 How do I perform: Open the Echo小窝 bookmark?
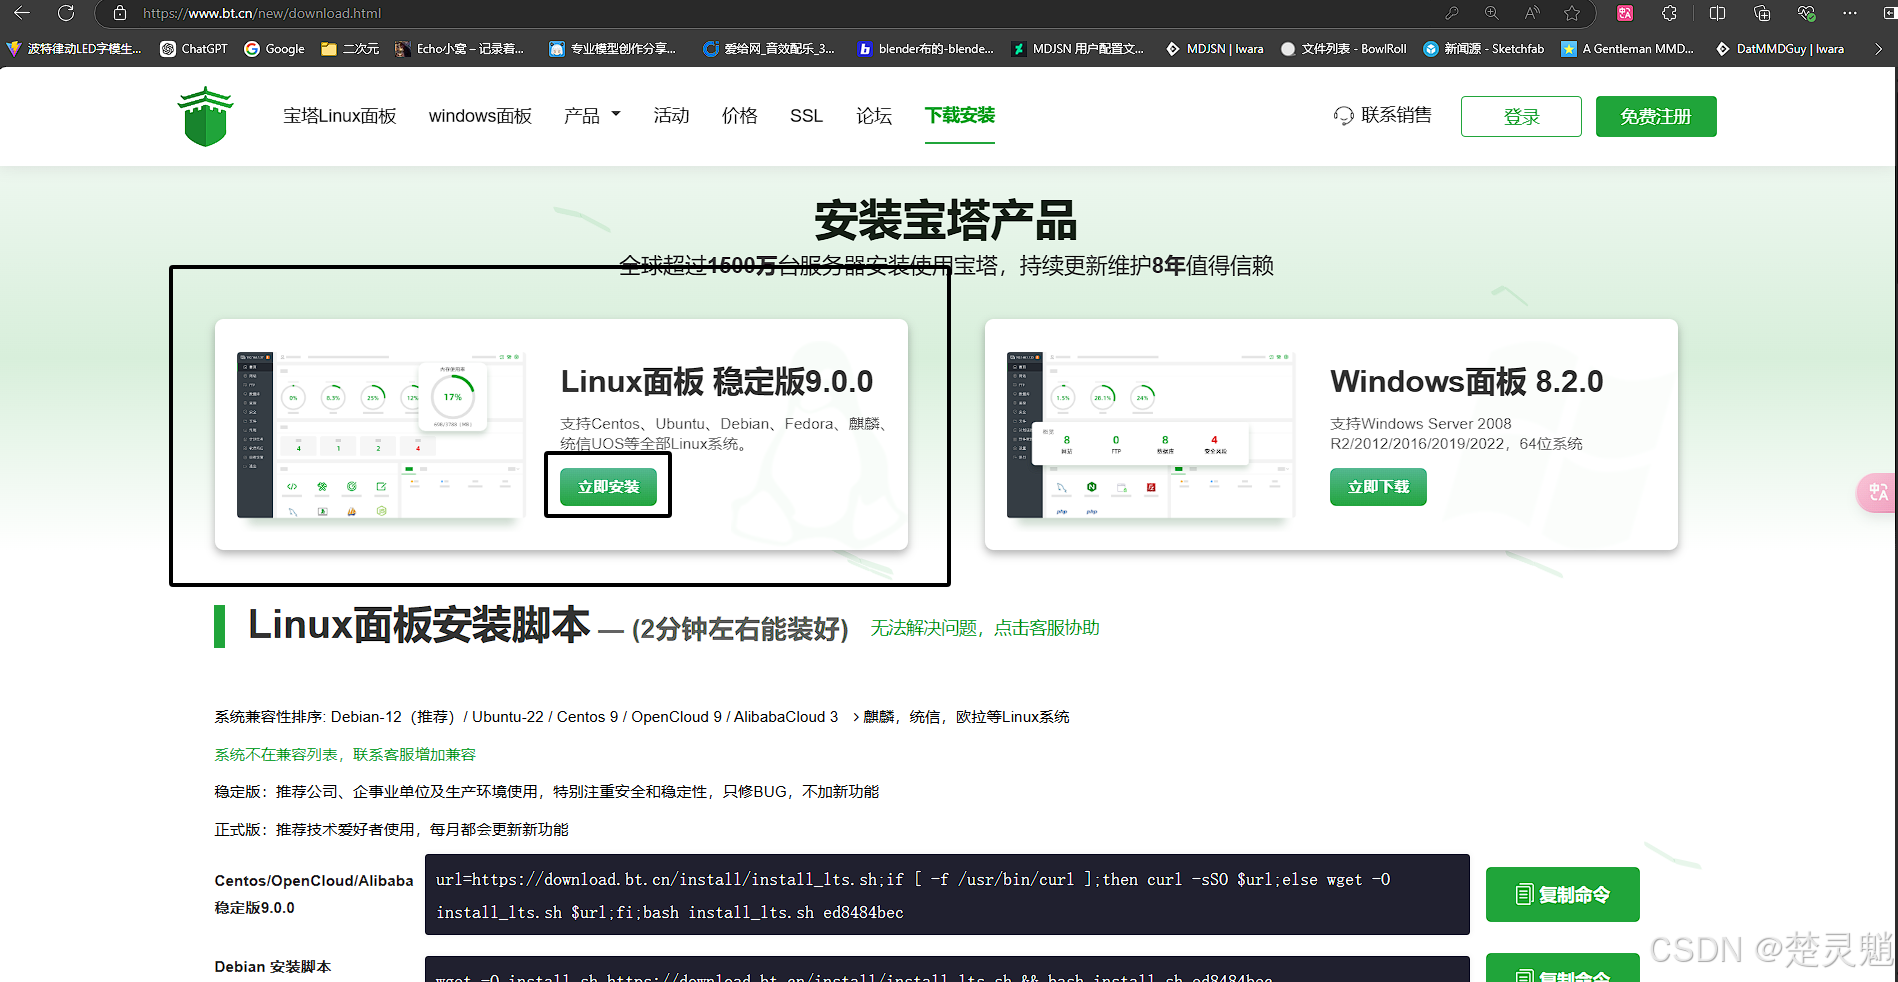coord(460,48)
